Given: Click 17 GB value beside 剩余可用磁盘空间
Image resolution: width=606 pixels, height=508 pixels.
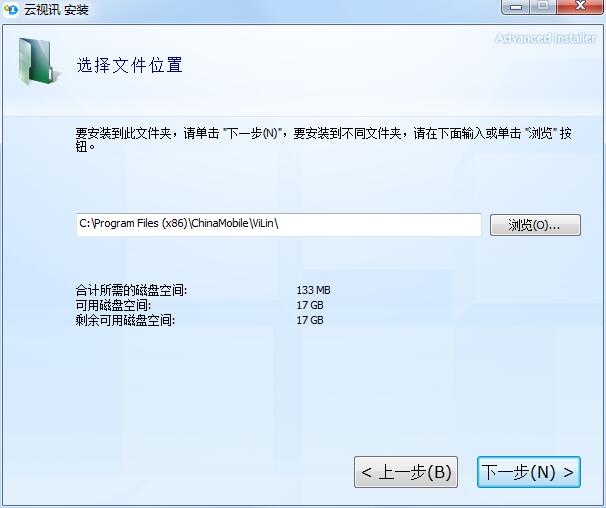Looking at the screenshot, I should pyautogui.click(x=310, y=320).
